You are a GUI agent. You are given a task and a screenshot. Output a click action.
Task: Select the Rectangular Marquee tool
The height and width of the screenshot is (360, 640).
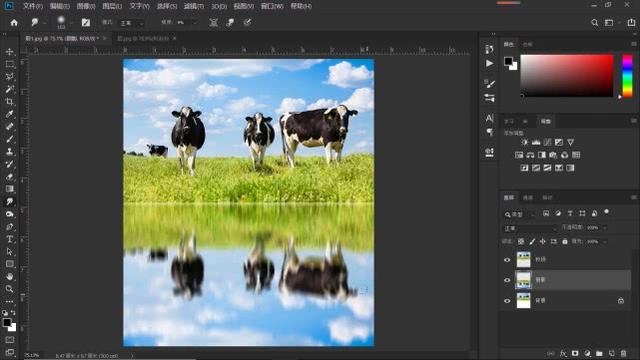tap(9, 64)
